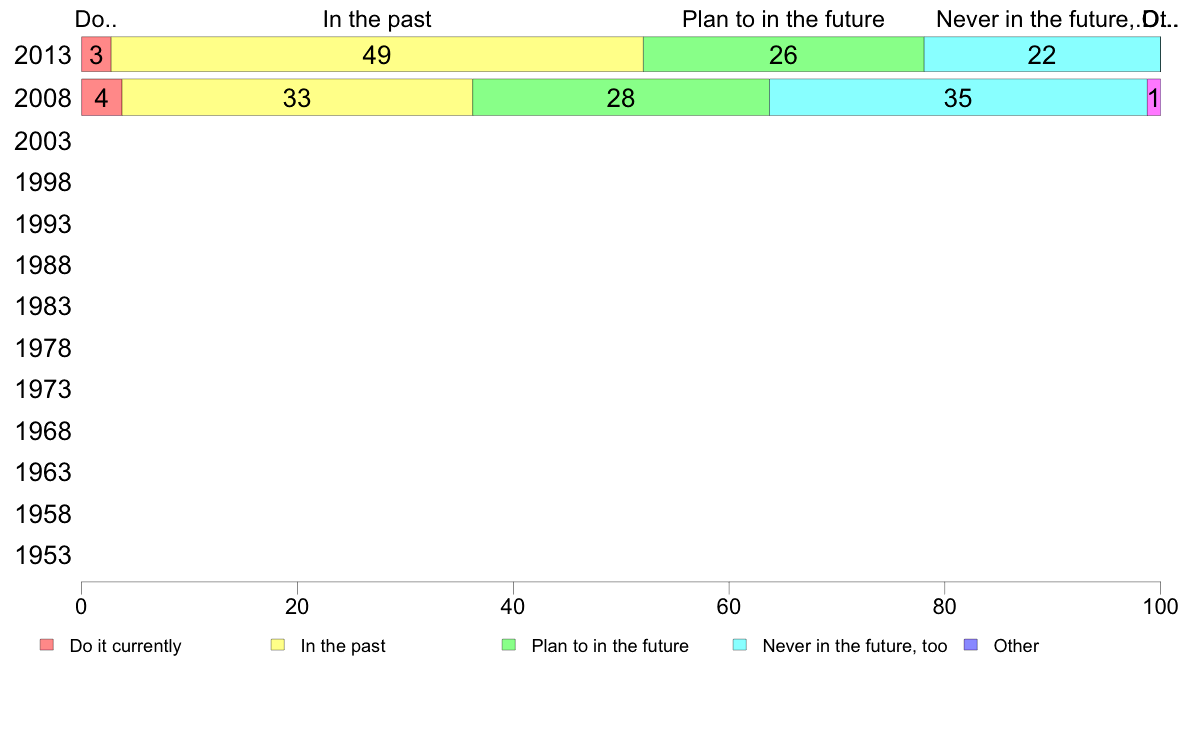Click the 1953 year label on the y-axis
The image size is (1188, 736).
(42, 556)
